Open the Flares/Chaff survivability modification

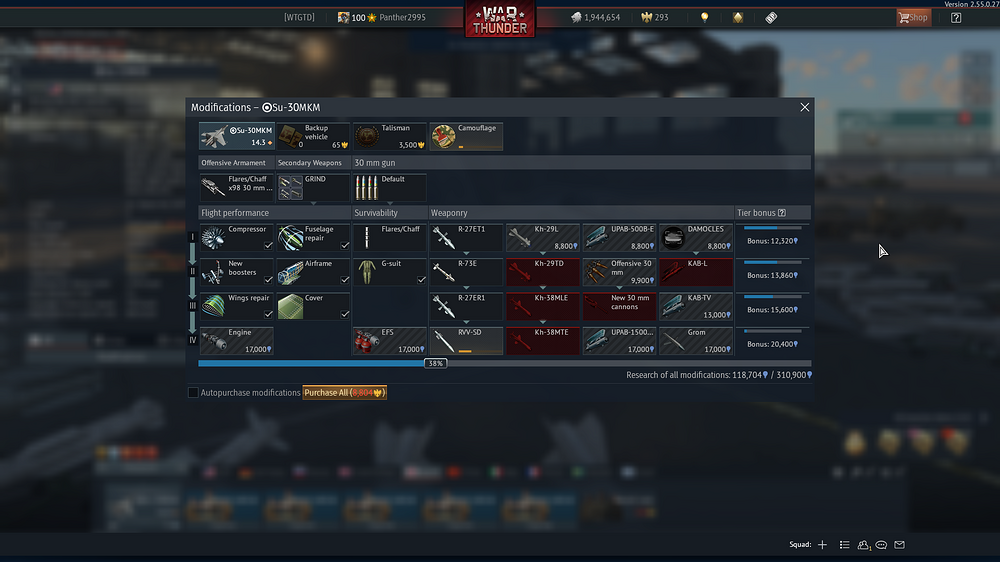[390, 237]
